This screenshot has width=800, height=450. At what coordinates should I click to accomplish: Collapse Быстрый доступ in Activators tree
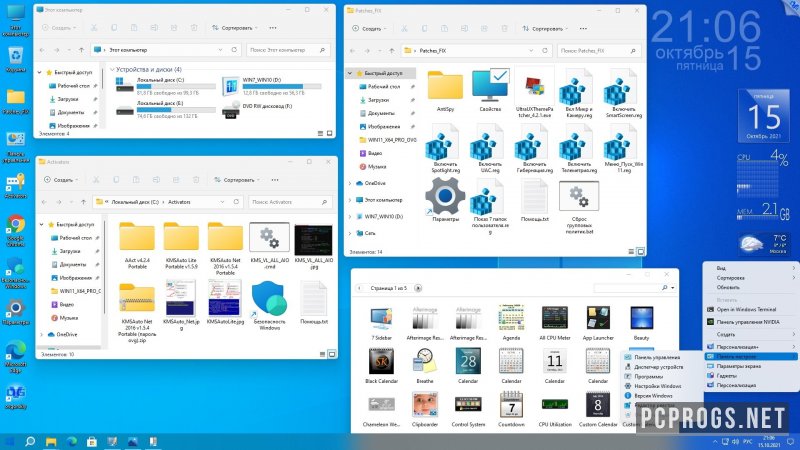[41, 224]
